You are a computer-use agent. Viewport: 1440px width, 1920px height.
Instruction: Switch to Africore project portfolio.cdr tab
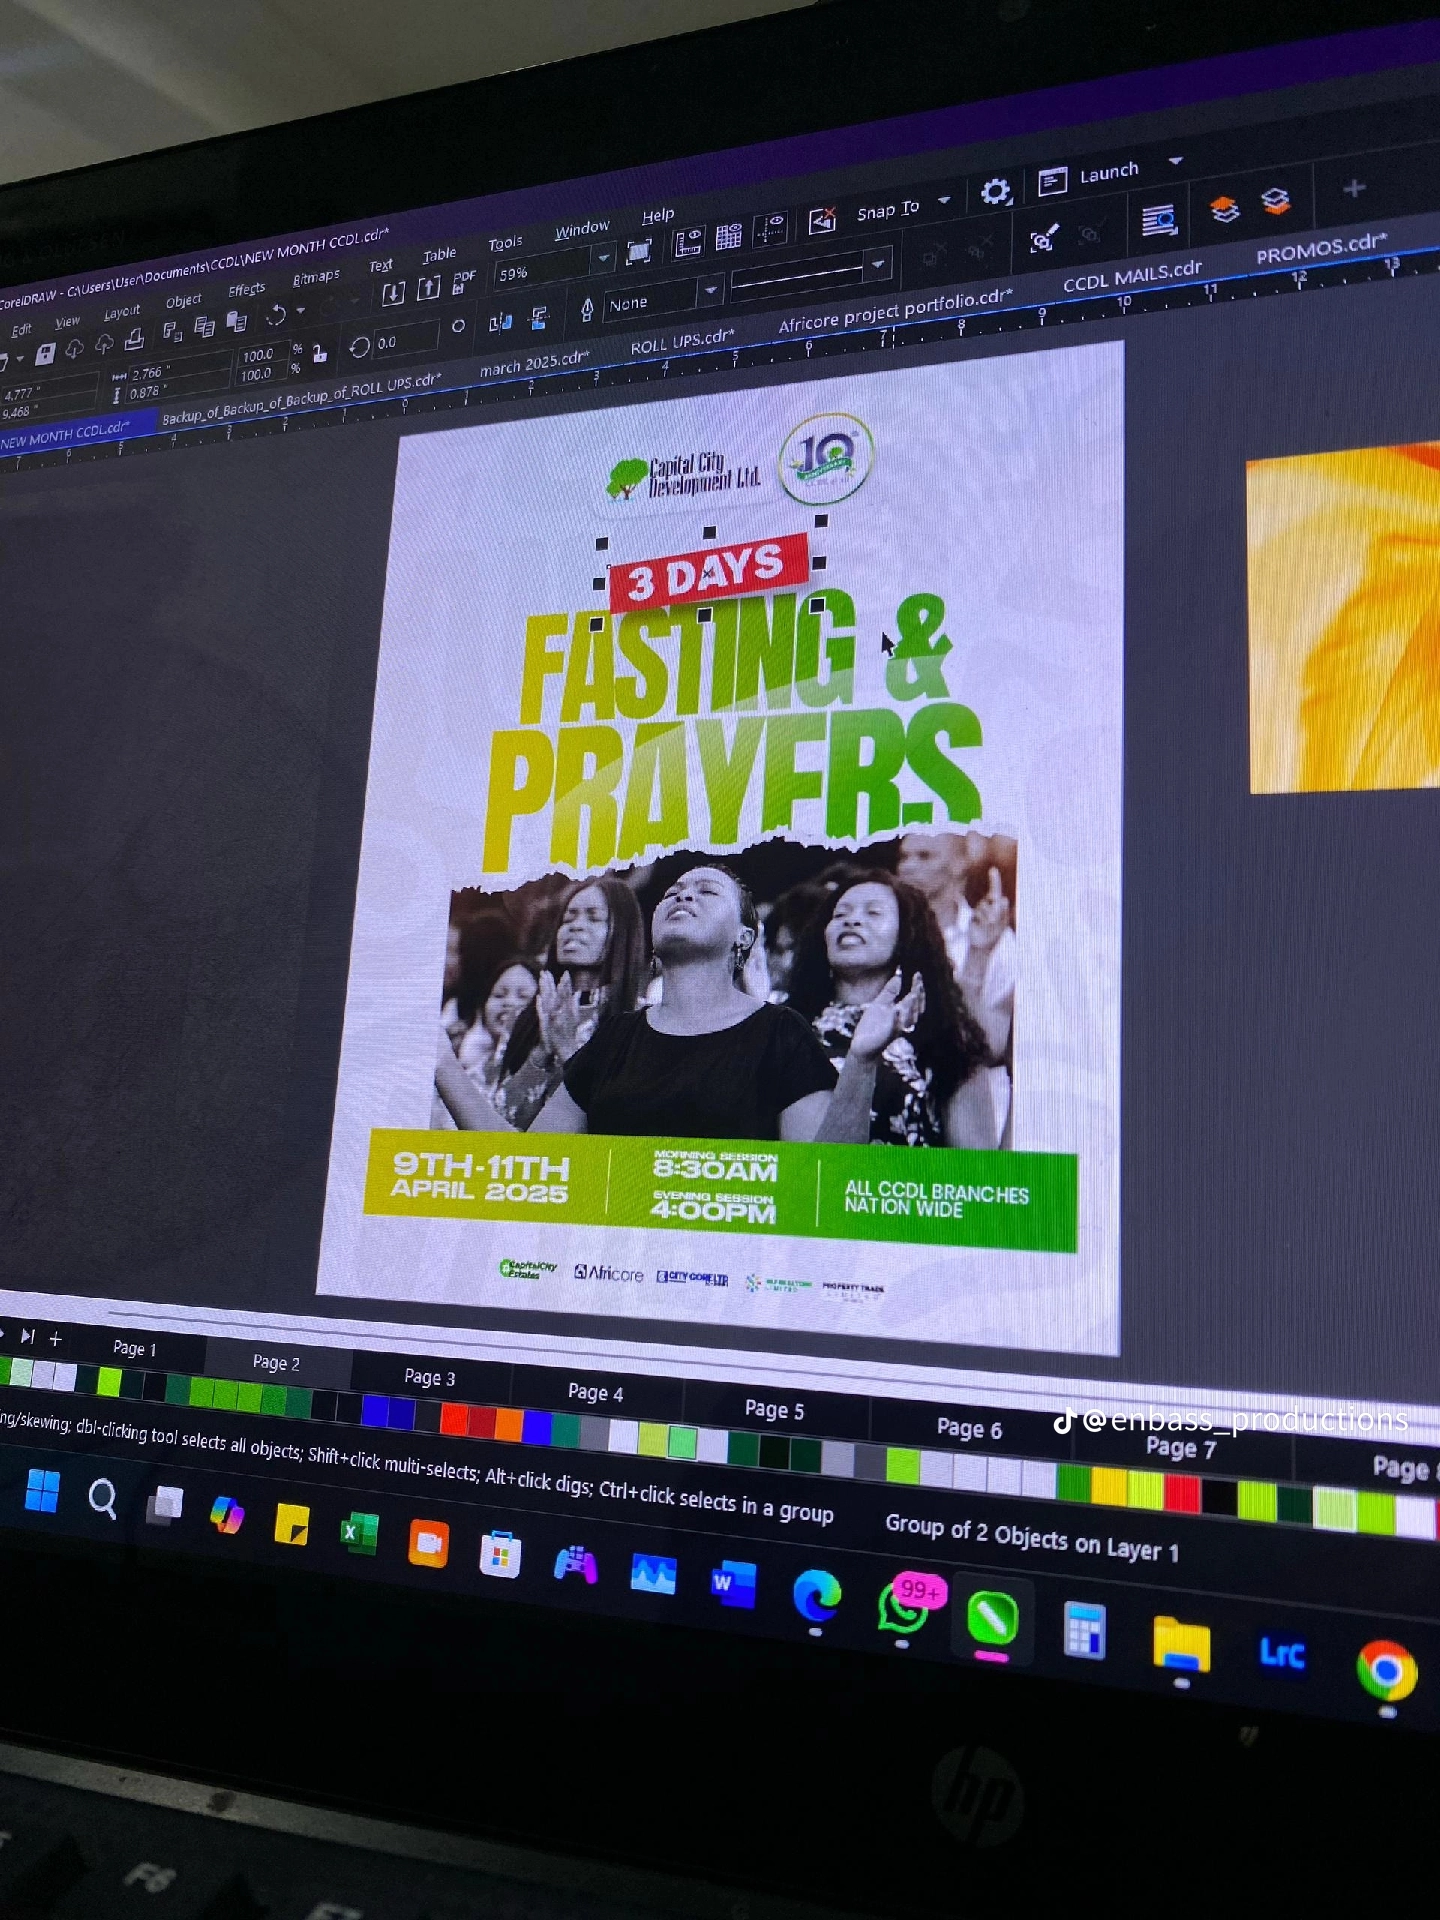[895, 309]
